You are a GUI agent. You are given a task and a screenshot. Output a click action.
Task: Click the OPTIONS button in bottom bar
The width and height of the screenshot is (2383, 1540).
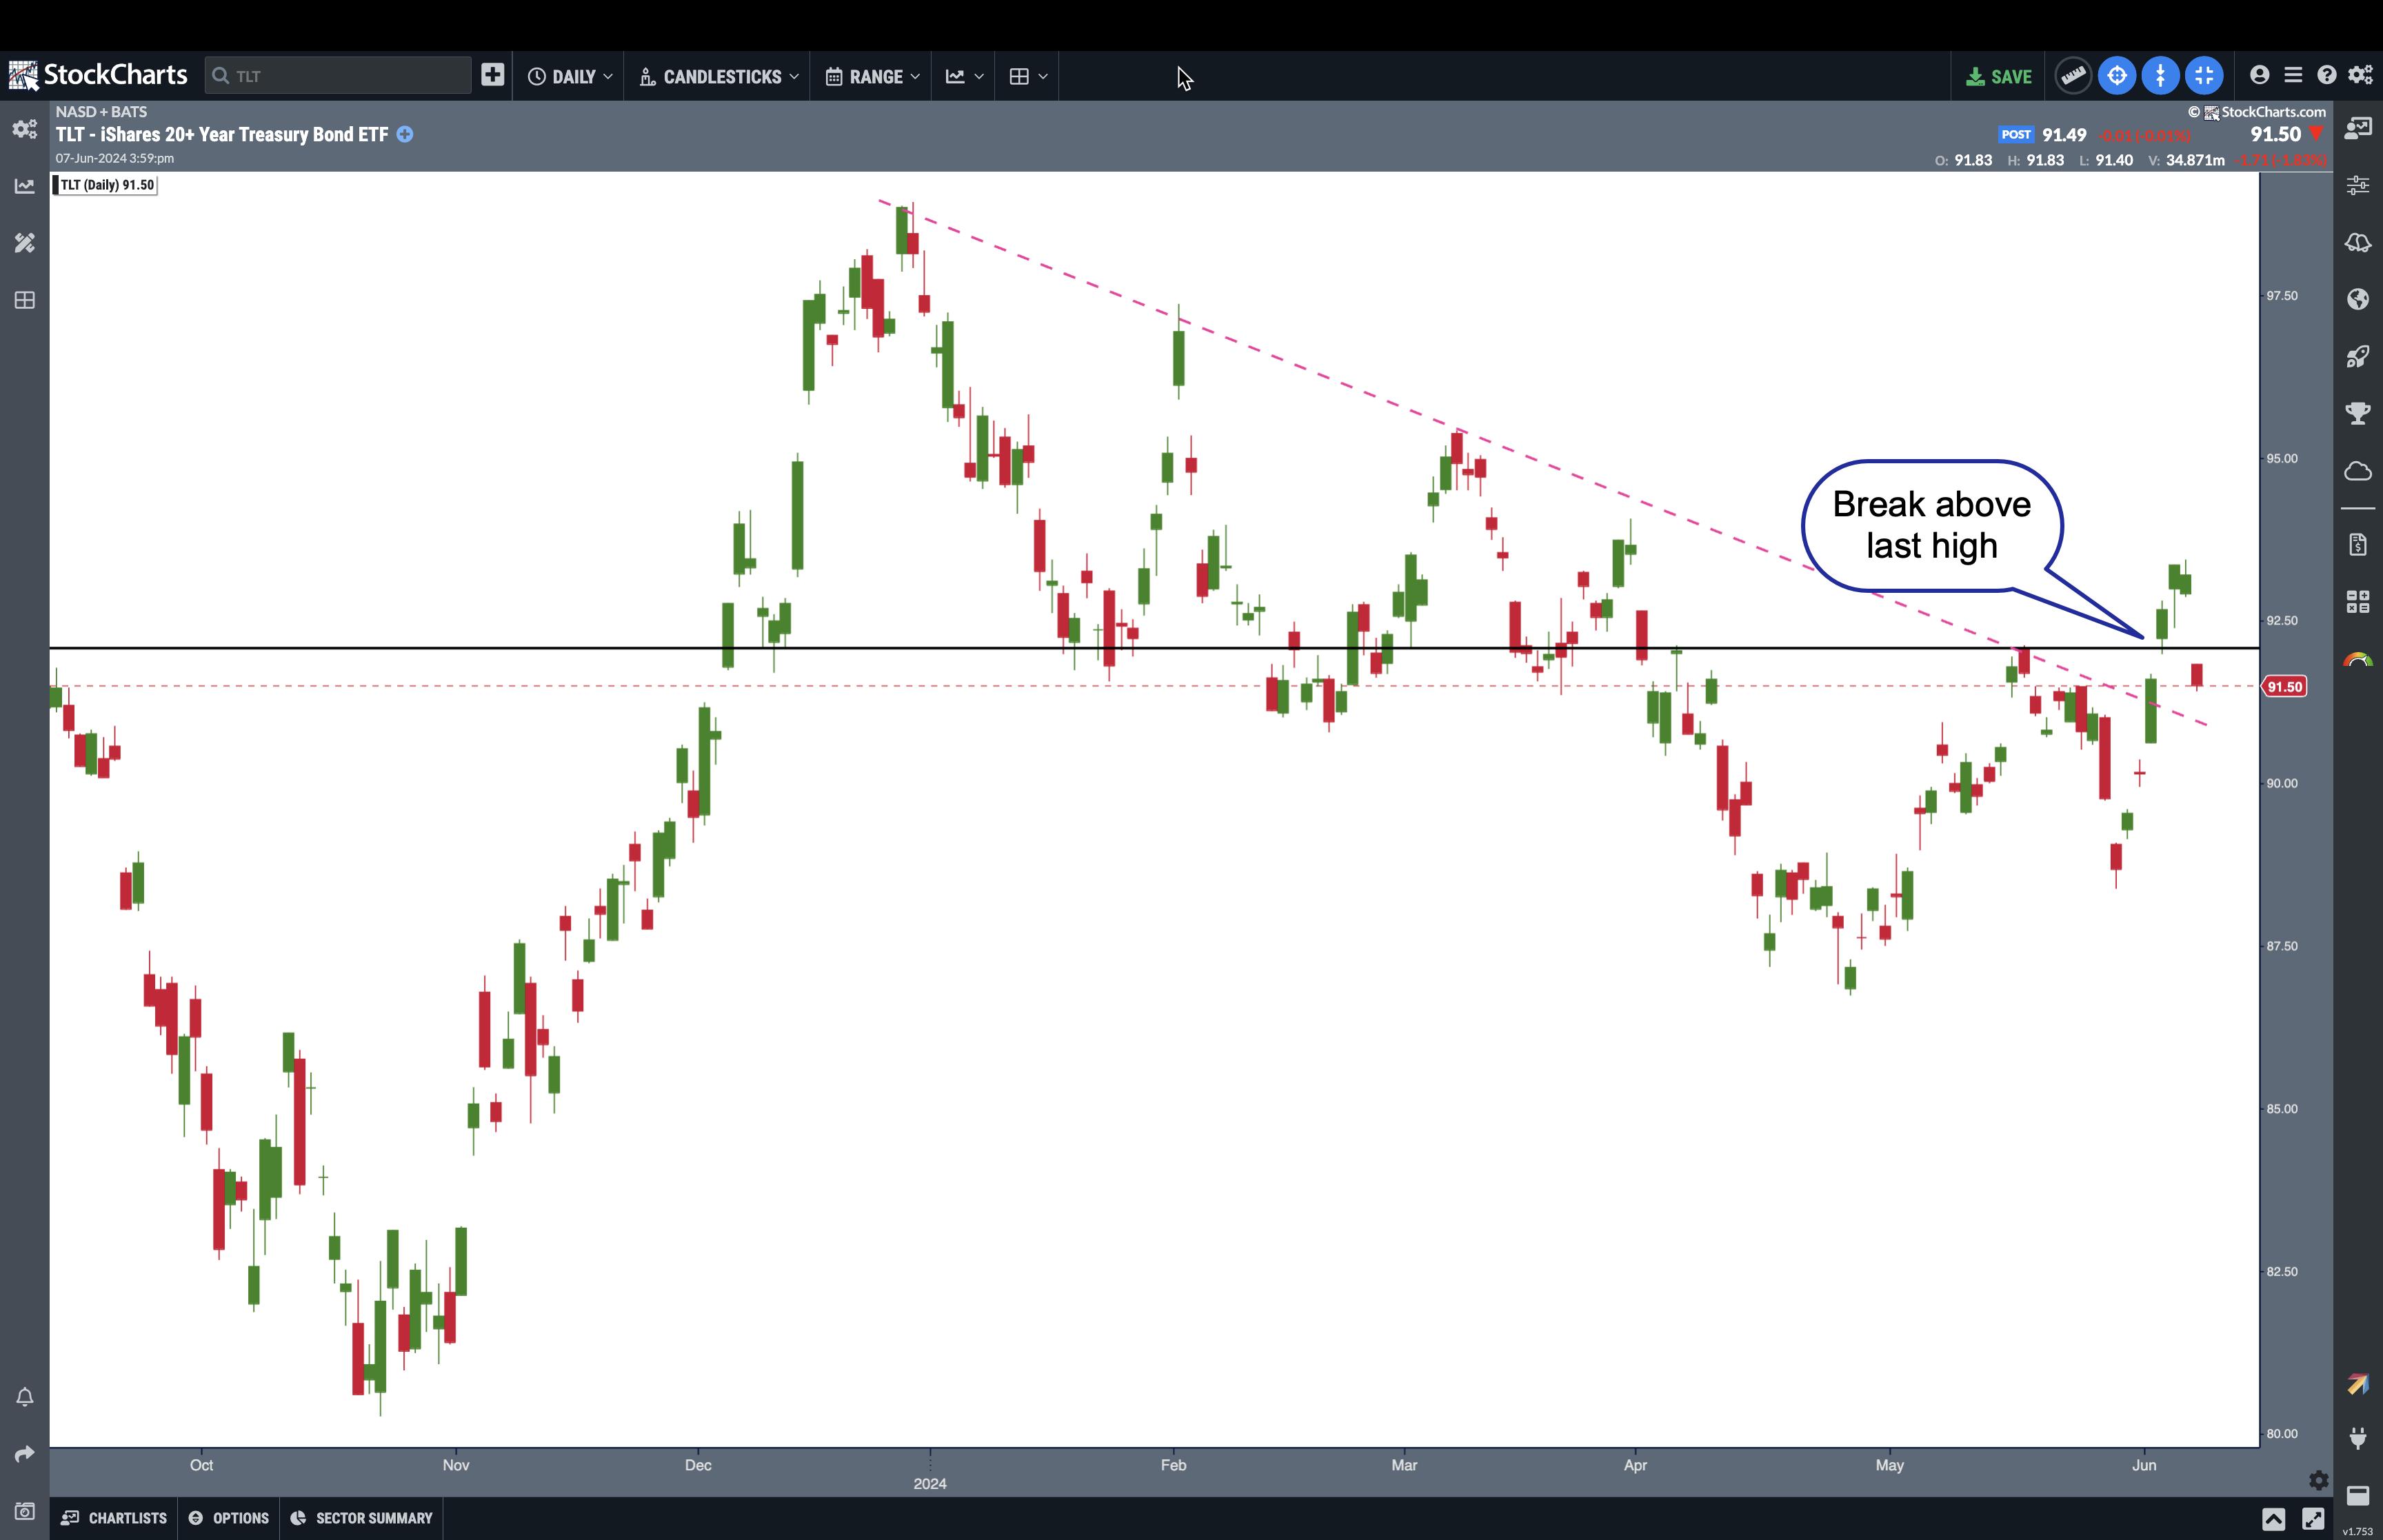(229, 1518)
